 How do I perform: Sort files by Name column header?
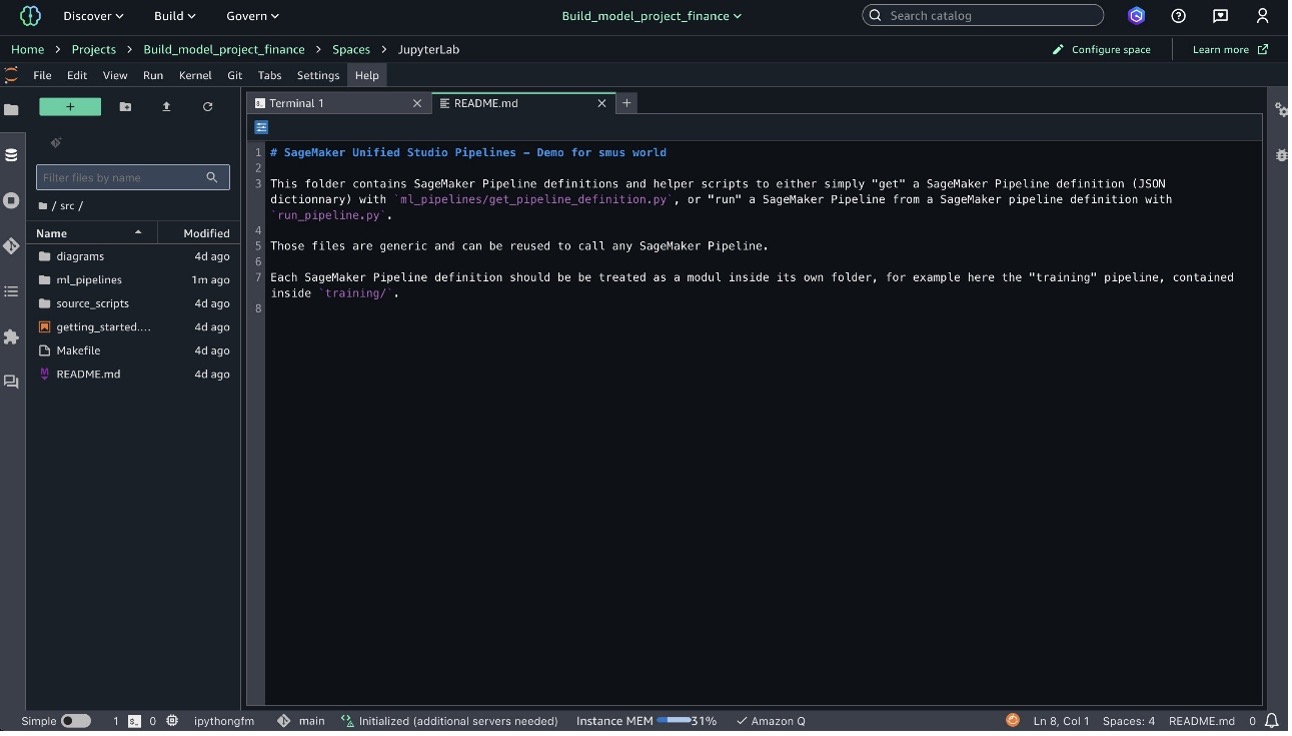click(x=92, y=233)
